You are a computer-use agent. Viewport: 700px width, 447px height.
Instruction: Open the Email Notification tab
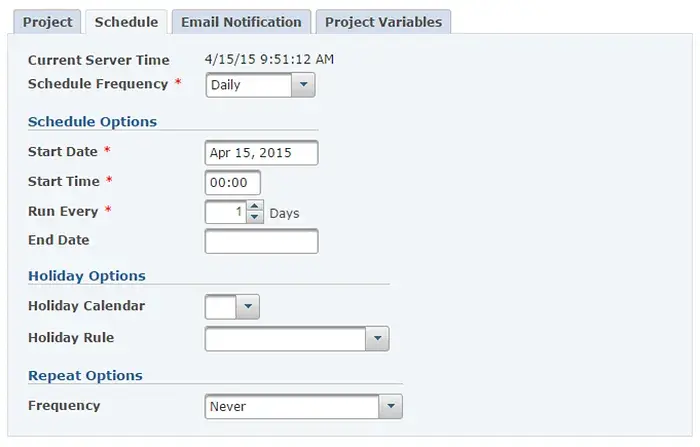(241, 22)
